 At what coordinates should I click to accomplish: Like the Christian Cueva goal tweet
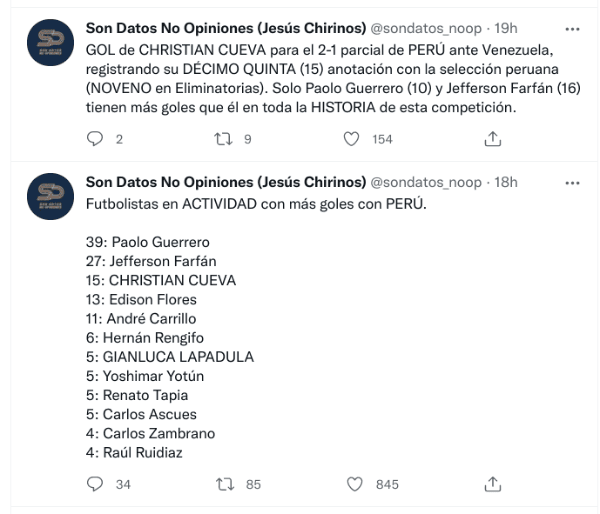coord(352,140)
